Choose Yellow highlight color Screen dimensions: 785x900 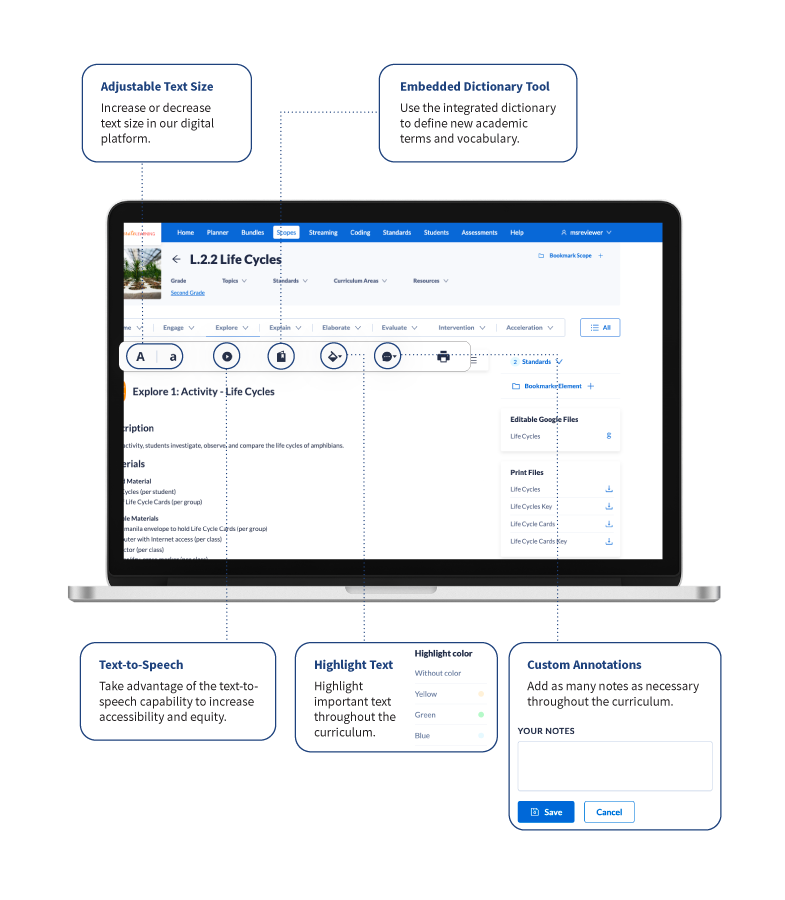click(450, 694)
